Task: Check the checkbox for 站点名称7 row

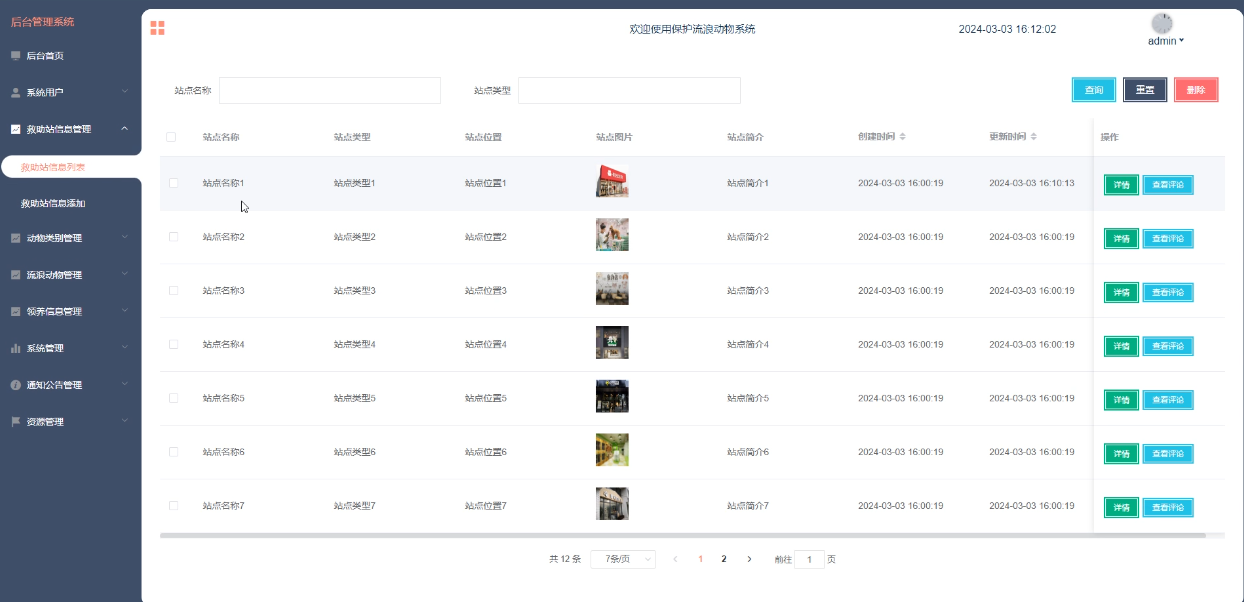Action: click(174, 506)
